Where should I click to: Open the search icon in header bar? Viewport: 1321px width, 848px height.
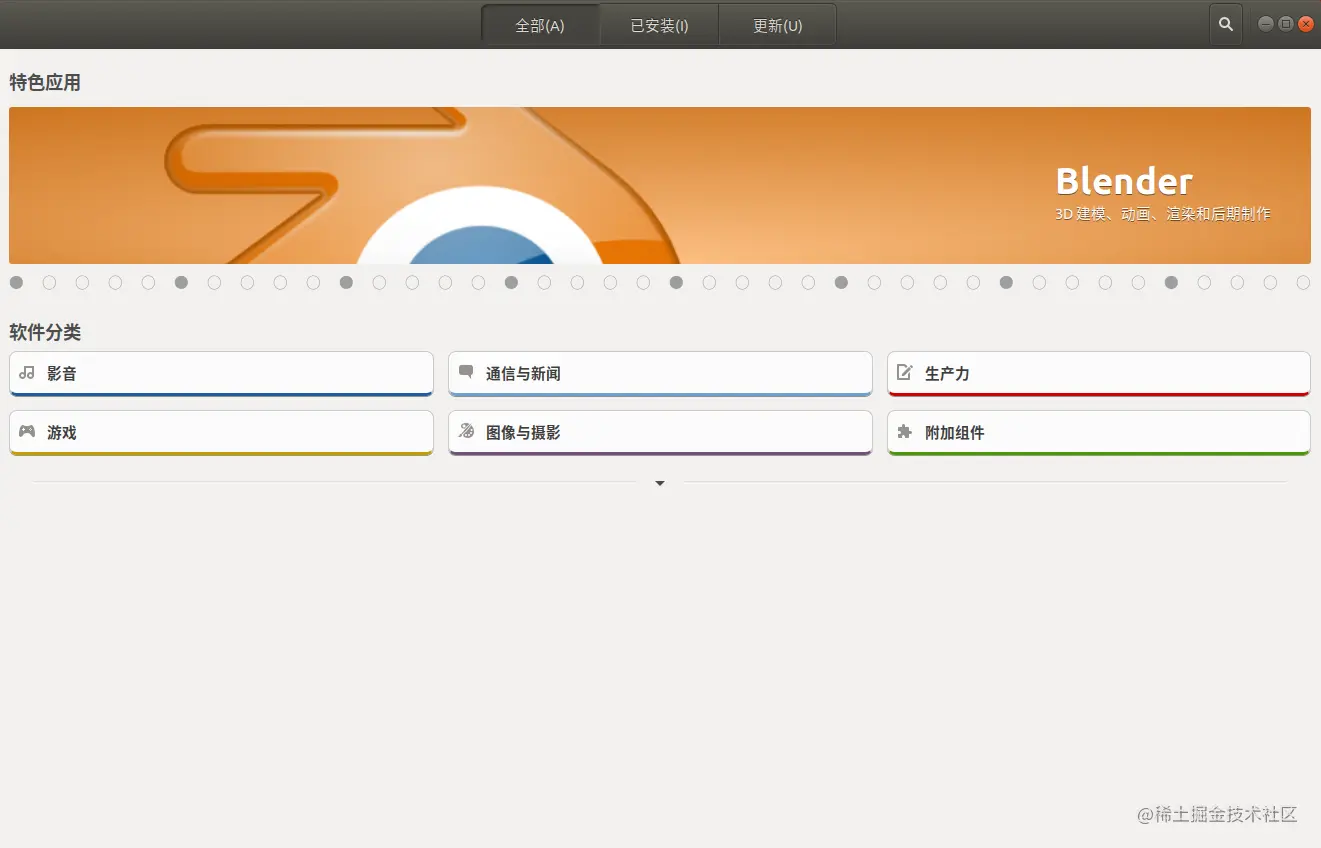click(1225, 25)
